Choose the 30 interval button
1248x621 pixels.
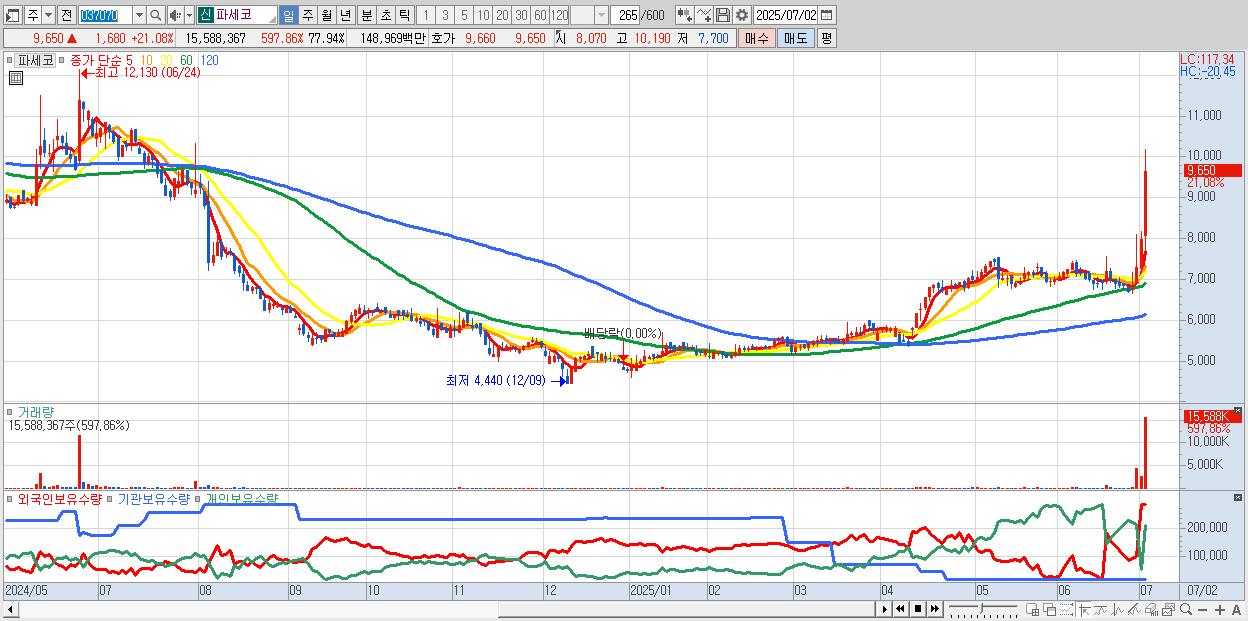[x=521, y=15]
